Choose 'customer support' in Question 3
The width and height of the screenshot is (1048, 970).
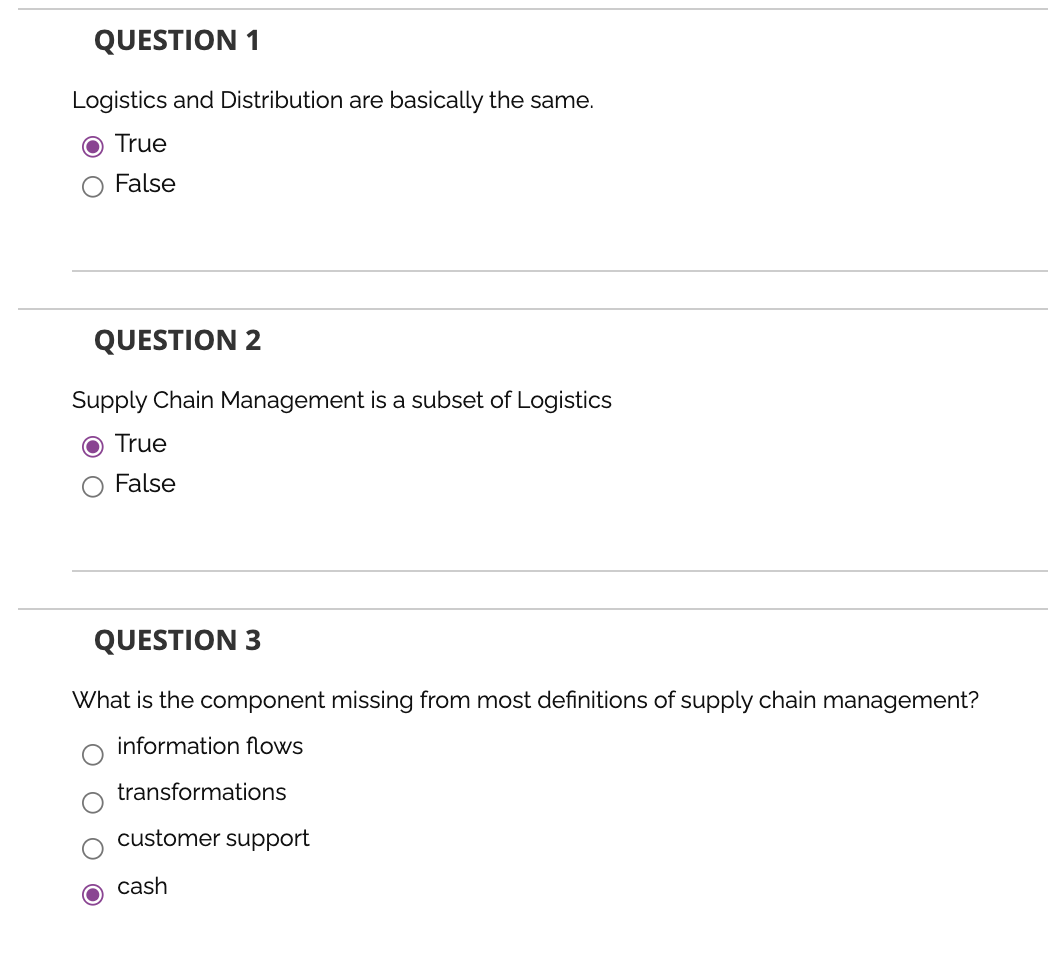pos(92,848)
